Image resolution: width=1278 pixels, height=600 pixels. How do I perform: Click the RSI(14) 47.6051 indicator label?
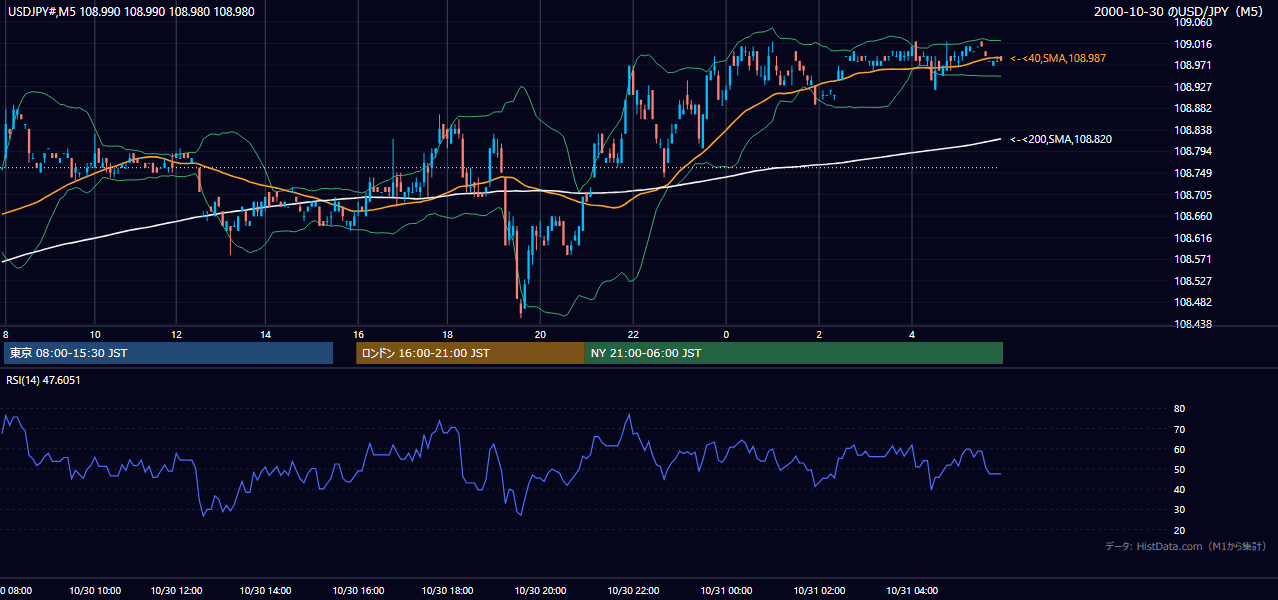pos(43,380)
